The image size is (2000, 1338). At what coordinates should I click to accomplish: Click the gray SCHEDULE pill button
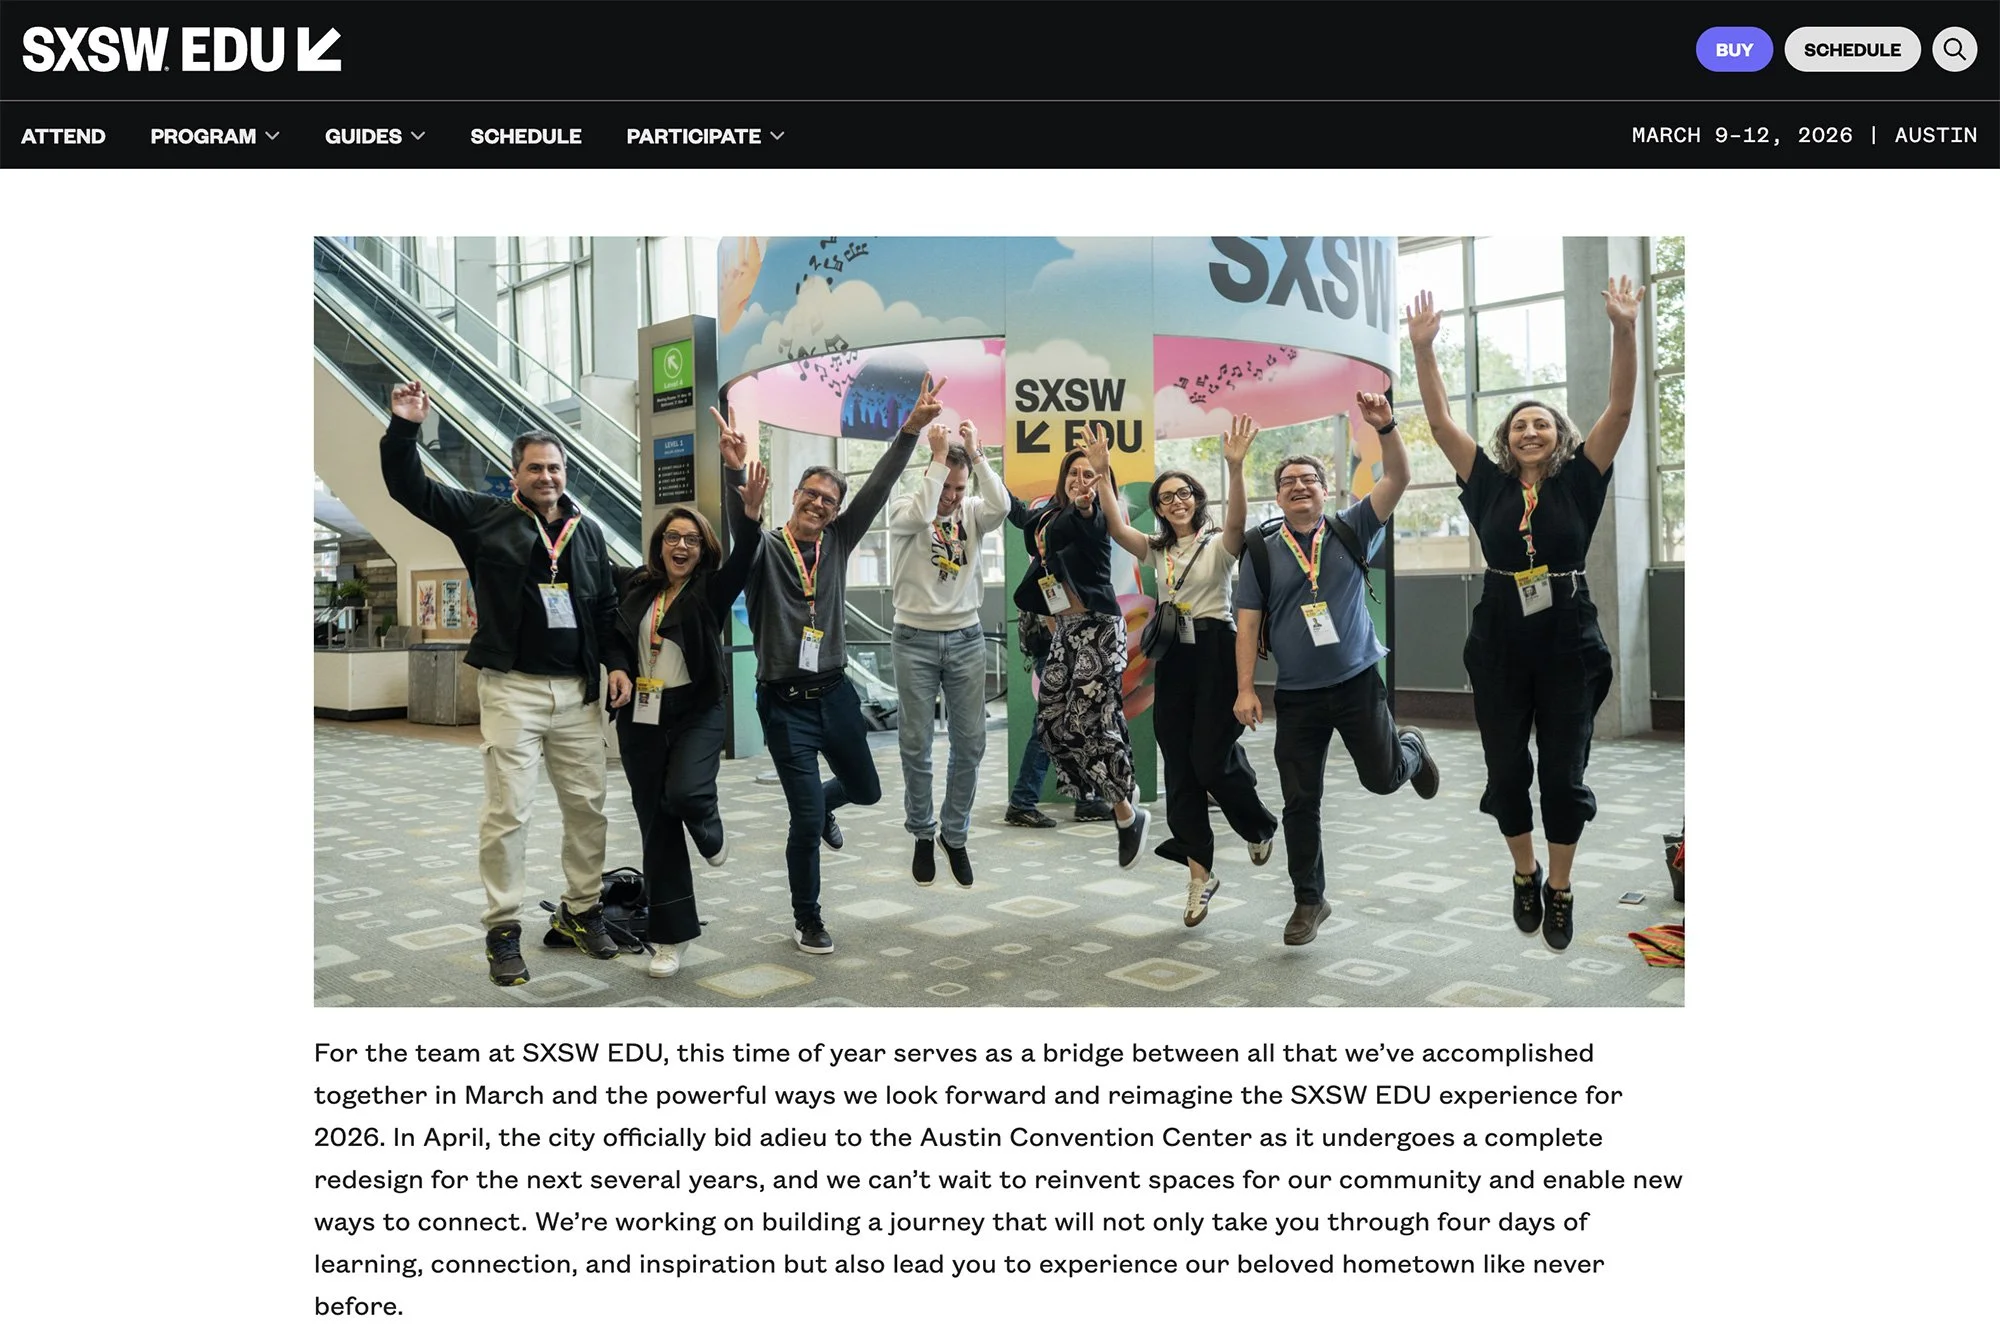pyautogui.click(x=1852, y=49)
